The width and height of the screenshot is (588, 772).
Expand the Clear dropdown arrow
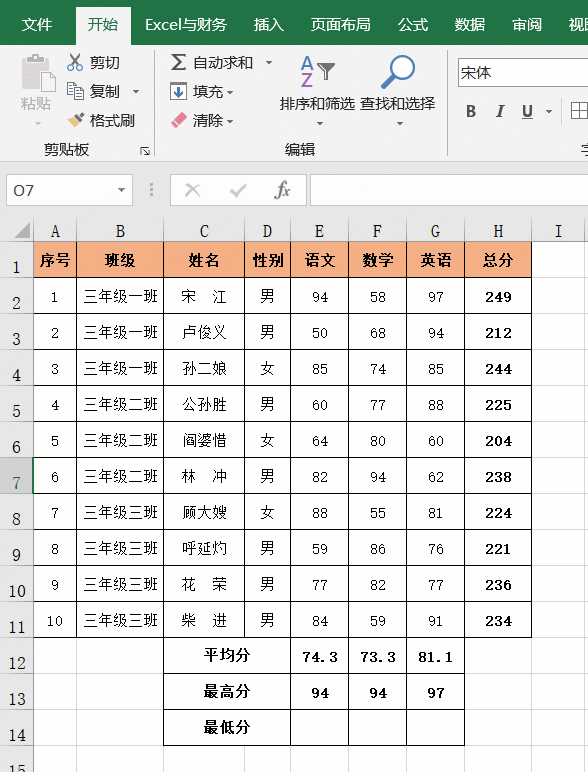pyautogui.click(x=230, y=121)
